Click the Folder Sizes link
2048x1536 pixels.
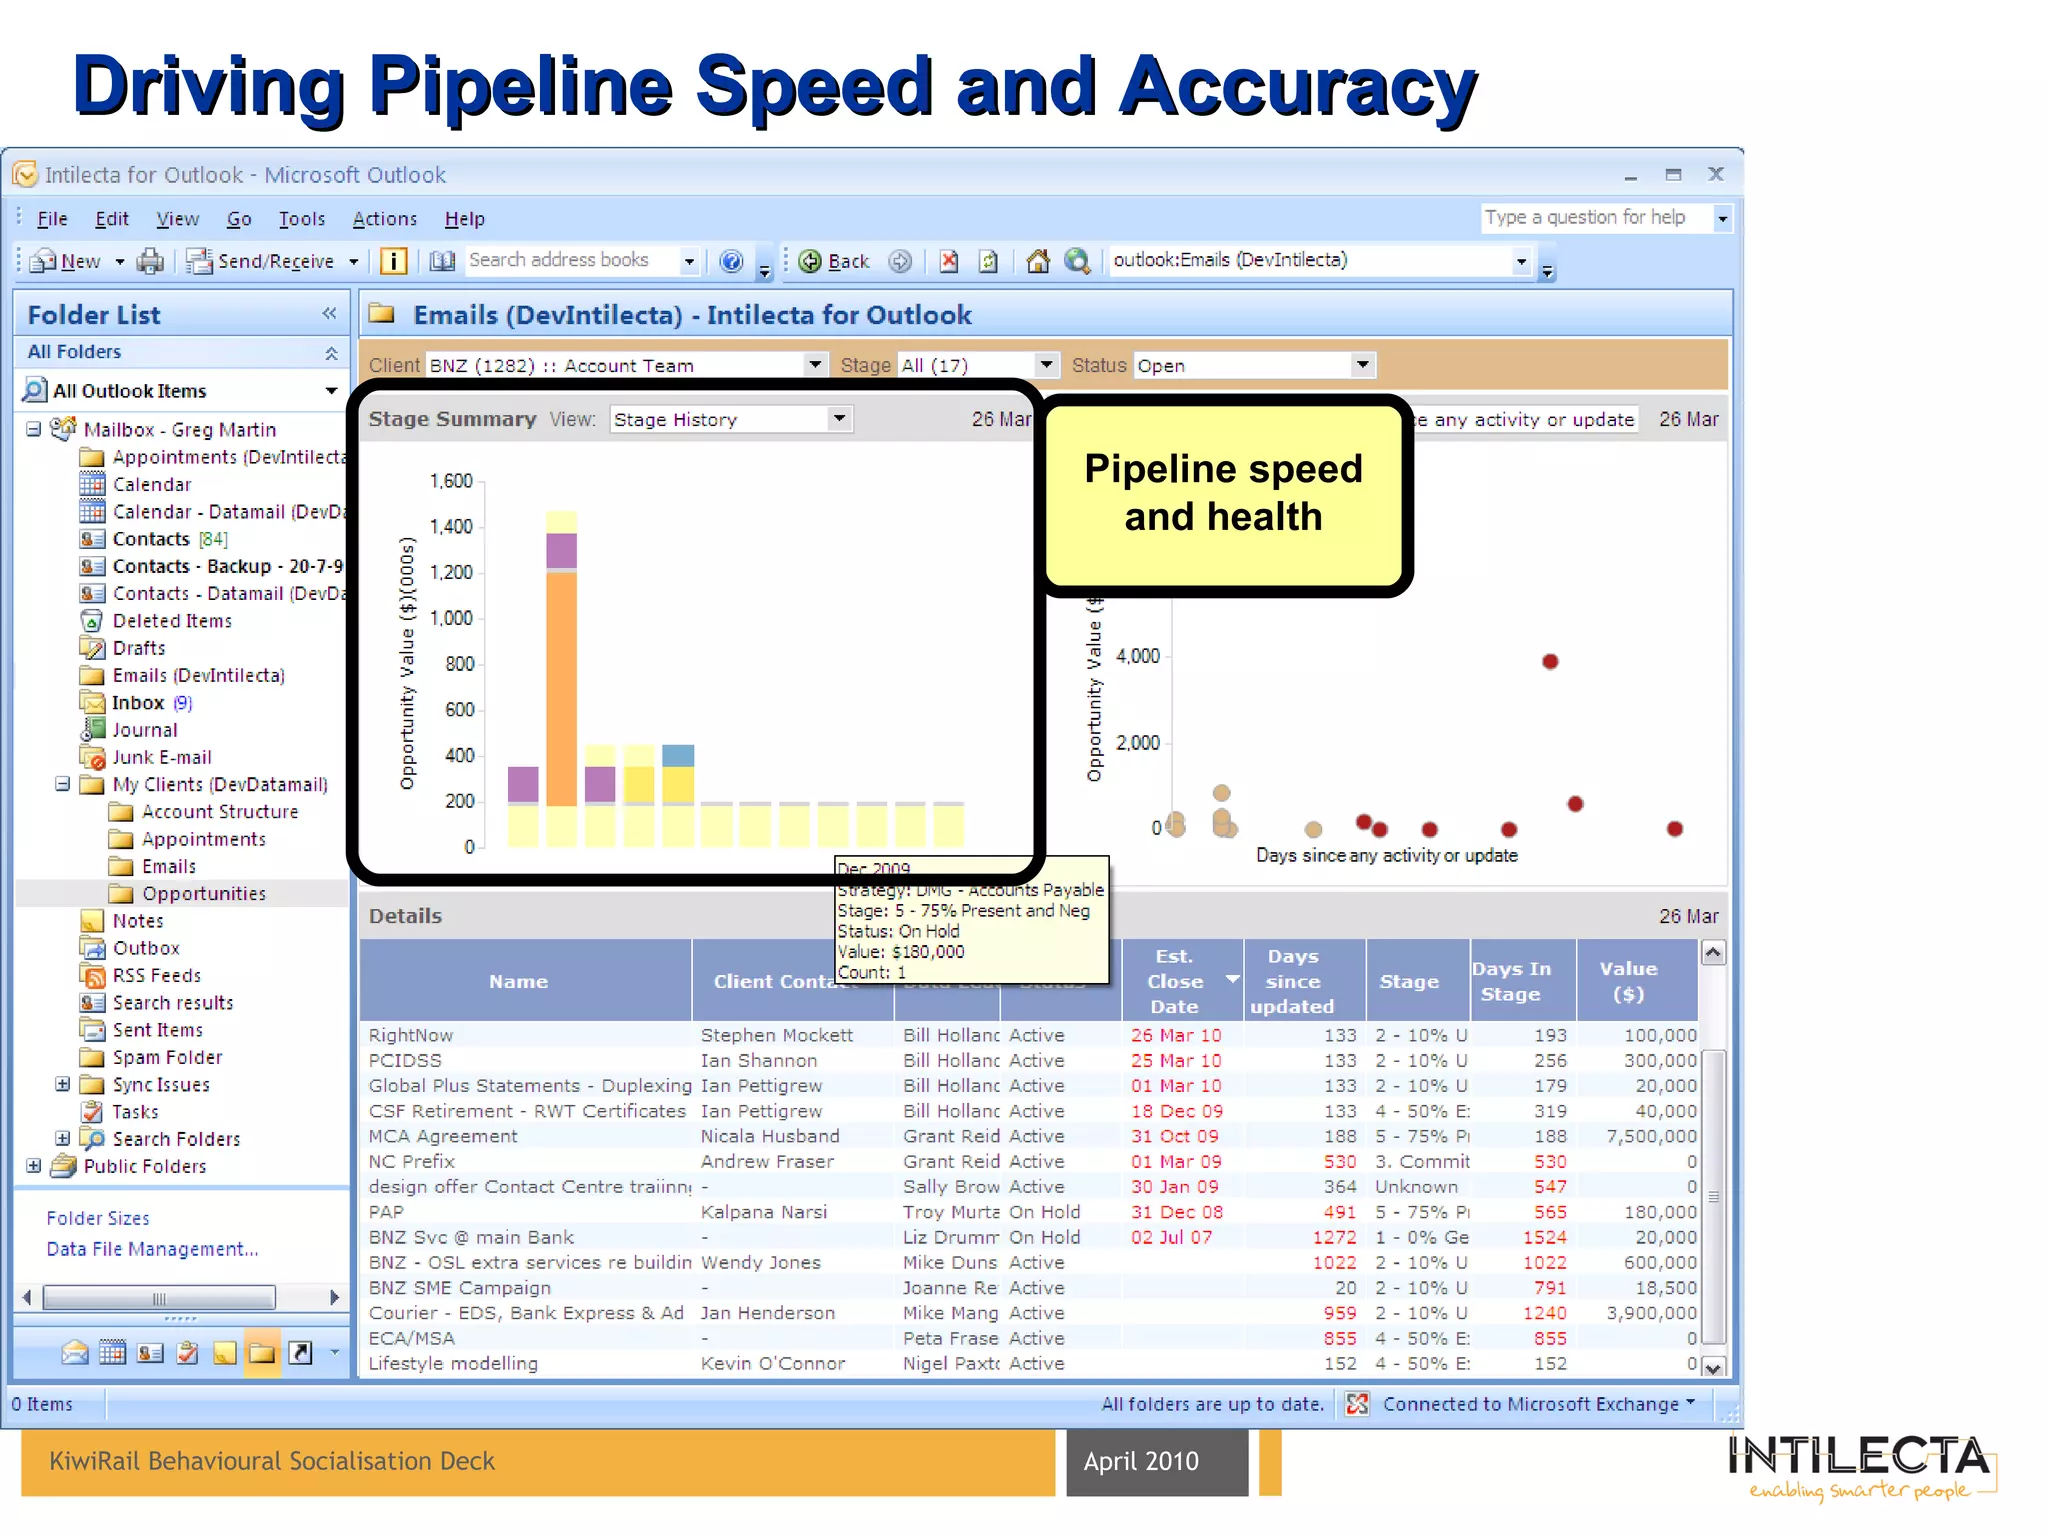point(98,1218)
